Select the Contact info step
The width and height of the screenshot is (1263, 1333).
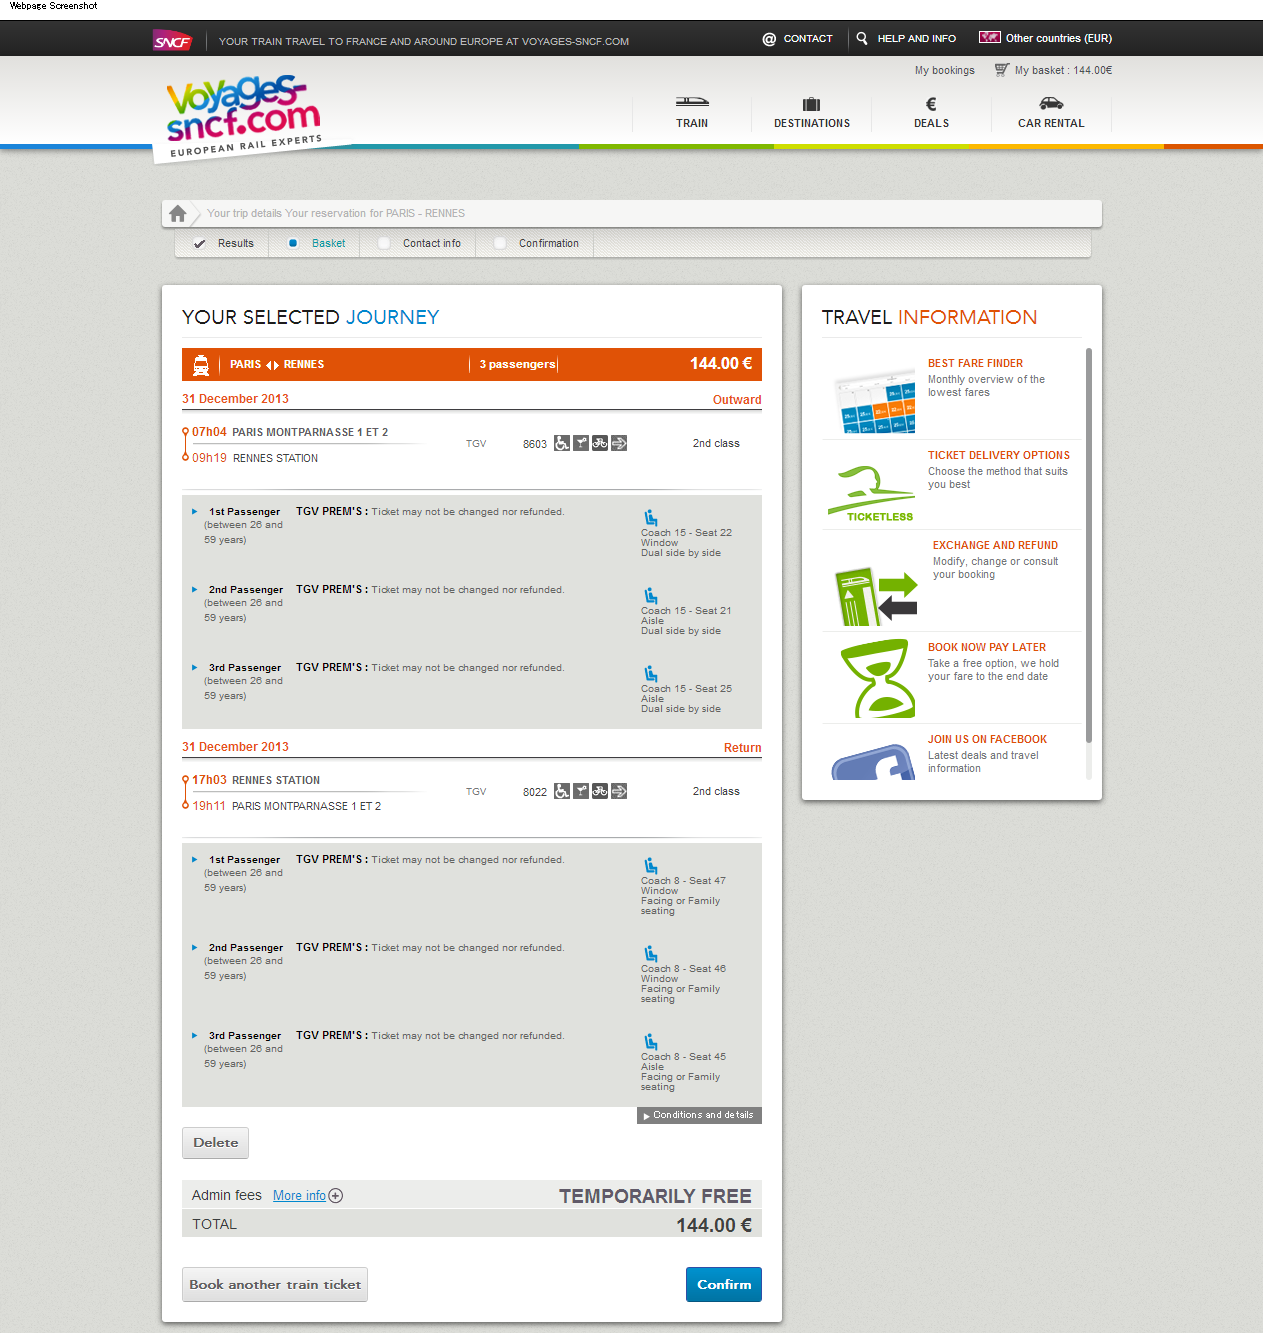click(420, 243)
